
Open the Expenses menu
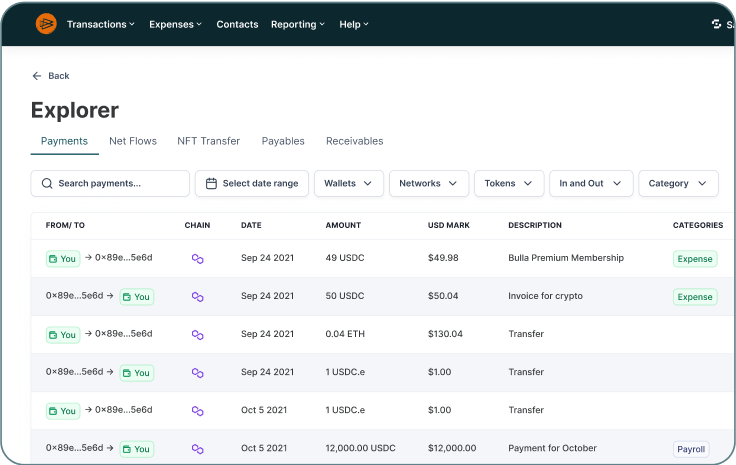click(x=176, y=24)
